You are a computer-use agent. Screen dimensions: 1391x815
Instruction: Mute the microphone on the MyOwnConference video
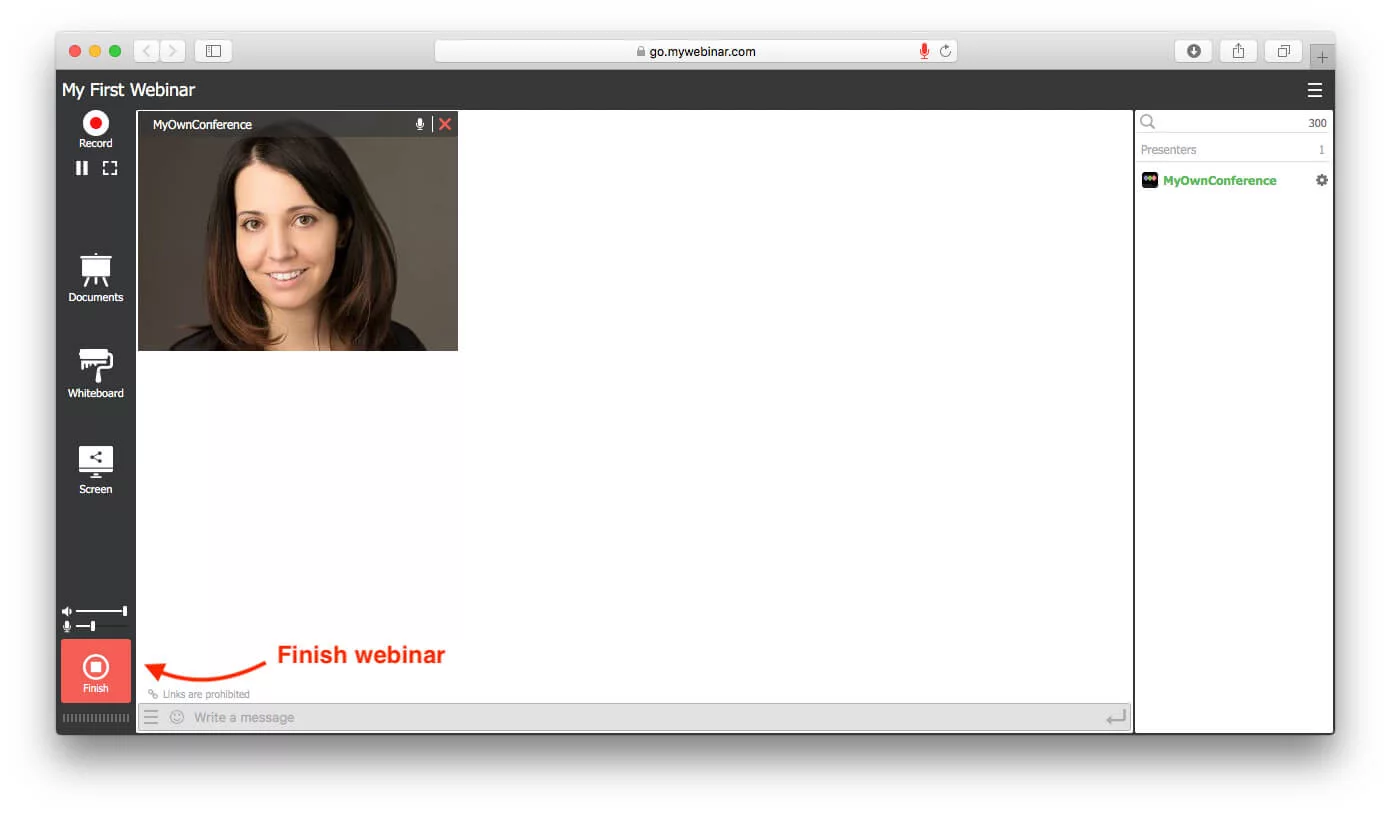coord(420,124)
